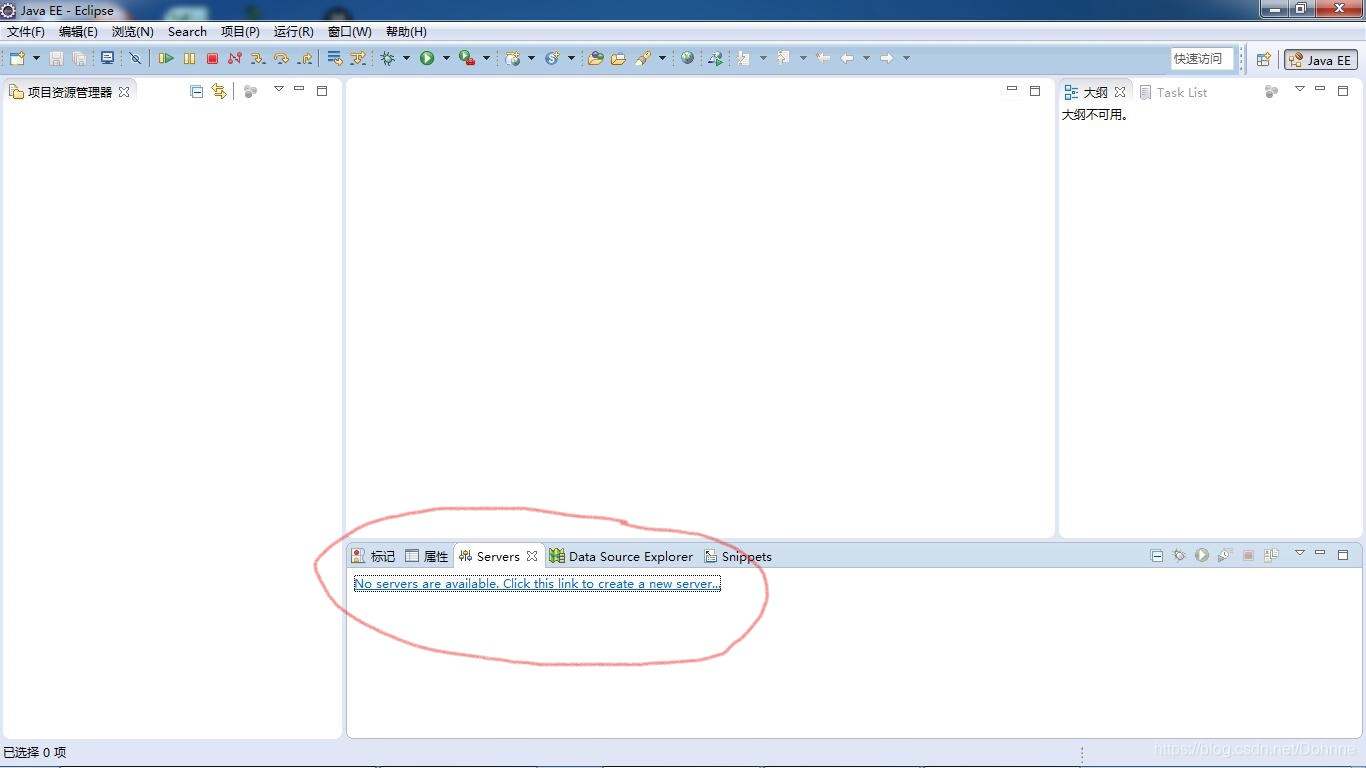Click the New Dynamic Web Project icon
1366x768 pixels.
513,59
